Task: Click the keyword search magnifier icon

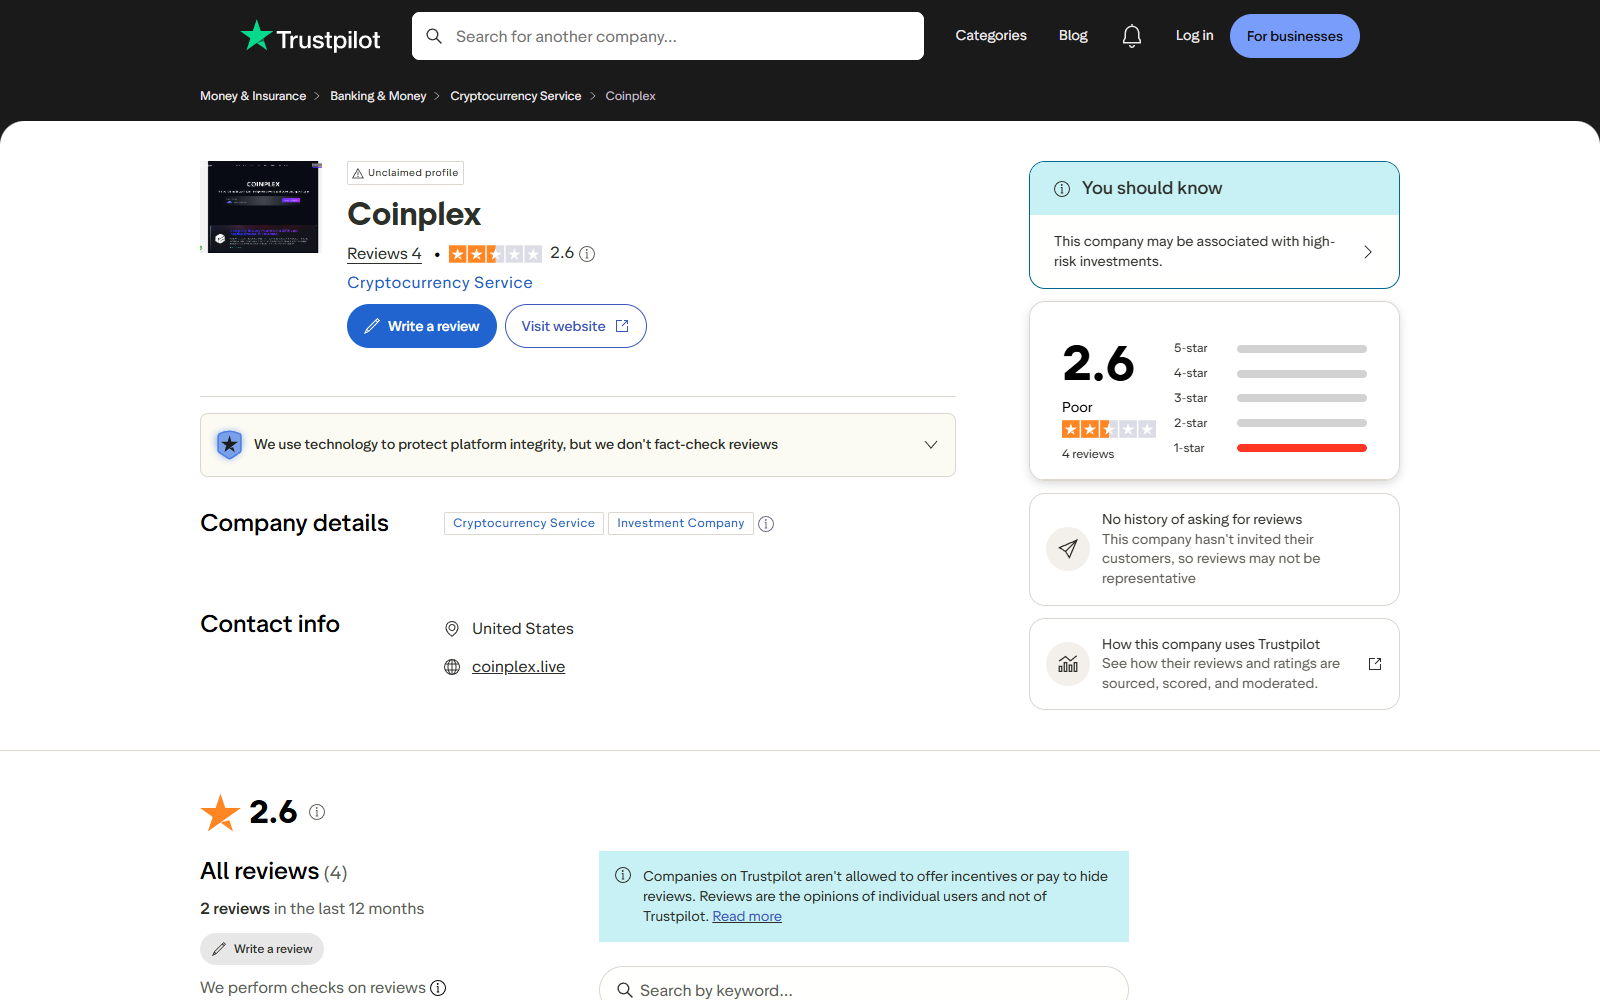Action: [625, 990]
